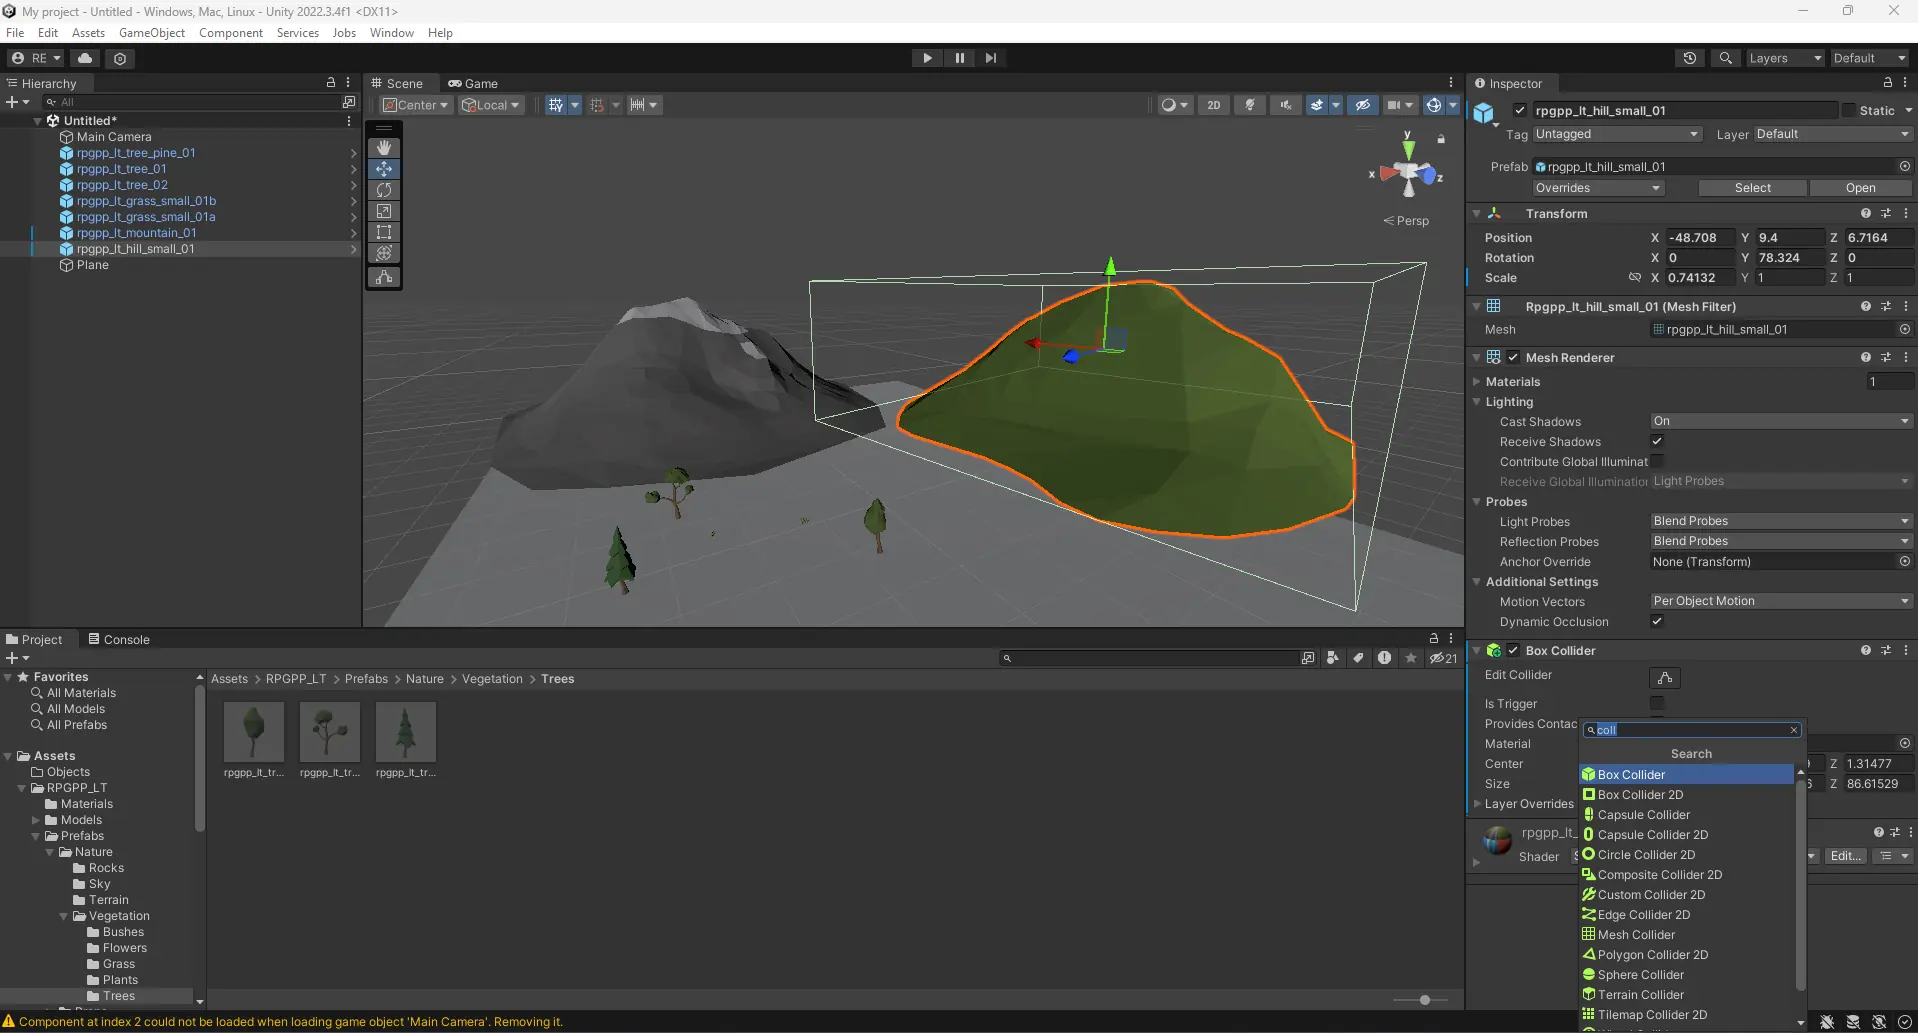Open Reflection Probes dropdown
The image size is (1918, 1033).
point(1781,541)
